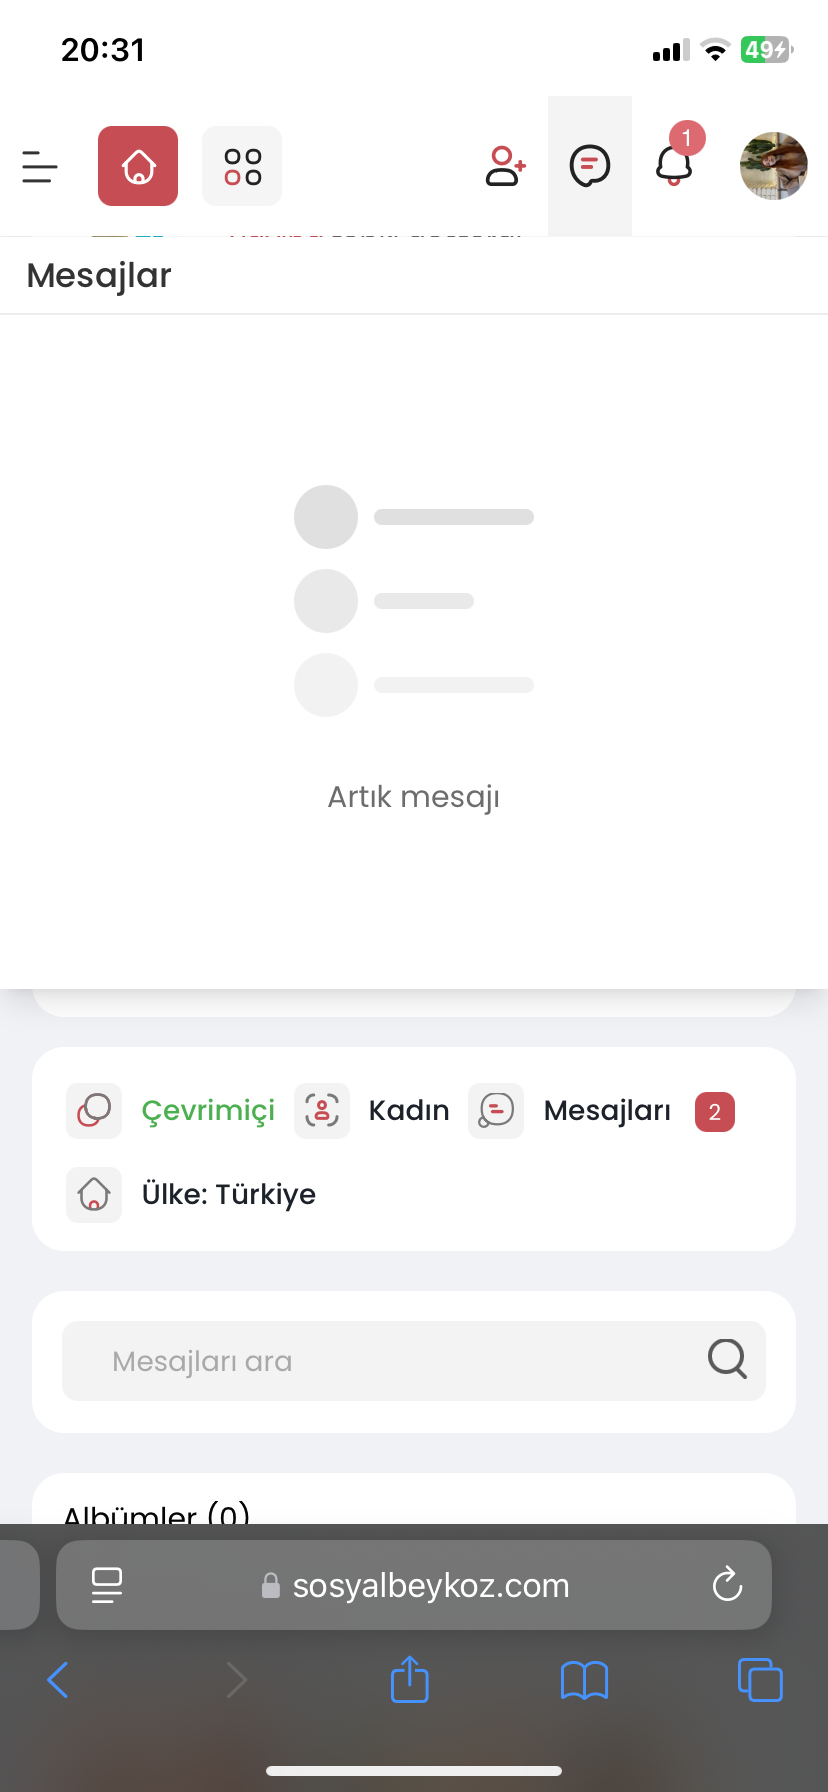Image resolution: width=828 pixels, height=1792 pixels.
Task: Click the Çevrimiçi online status
Action: click(x=208, y=1111)
